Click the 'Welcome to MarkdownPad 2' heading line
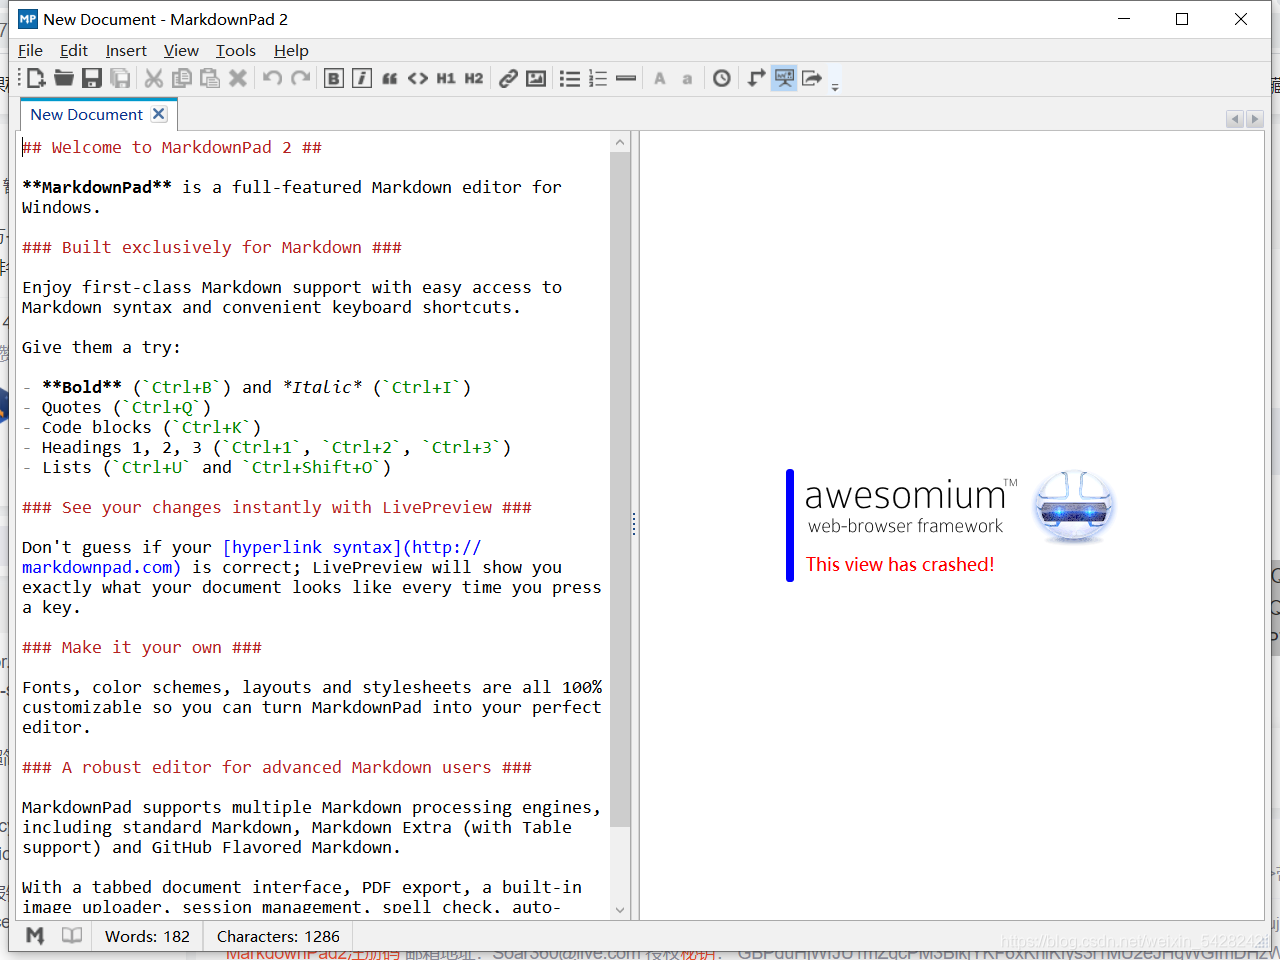The width and height of the screenshot is (1280, 960). pyautogui.click(x=172, y=147)
